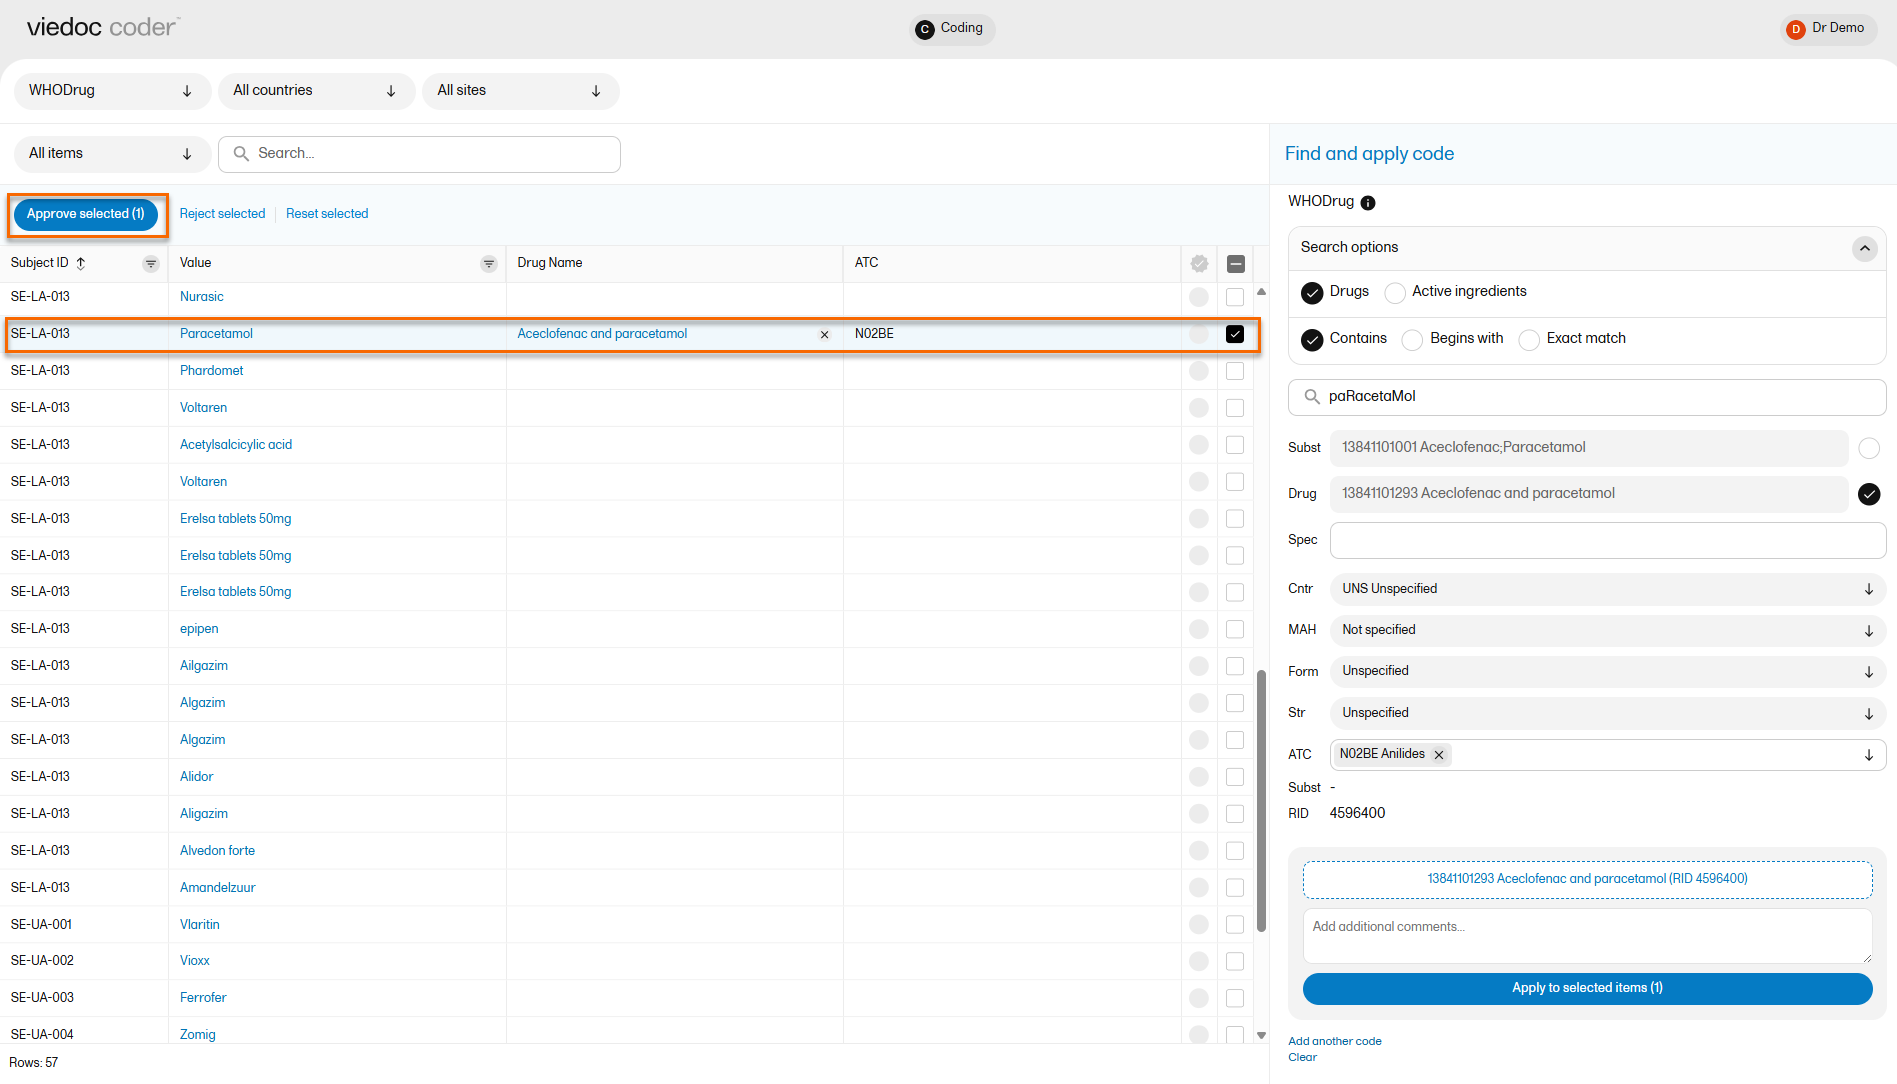
Task: Click the Subject ID sort arrow
Action: point(81,263)
